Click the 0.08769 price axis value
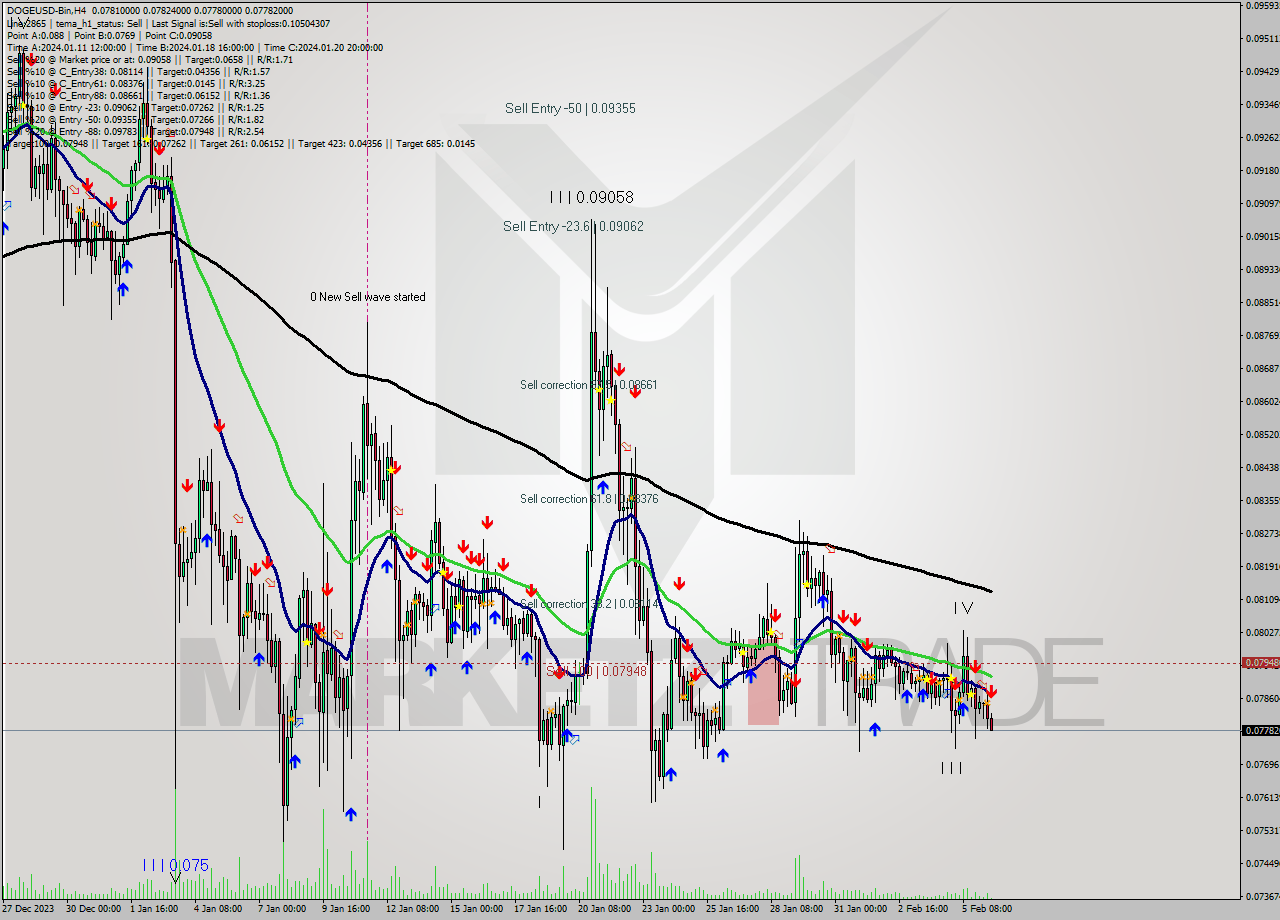Screen dimensions: 1280x920 1262,335
